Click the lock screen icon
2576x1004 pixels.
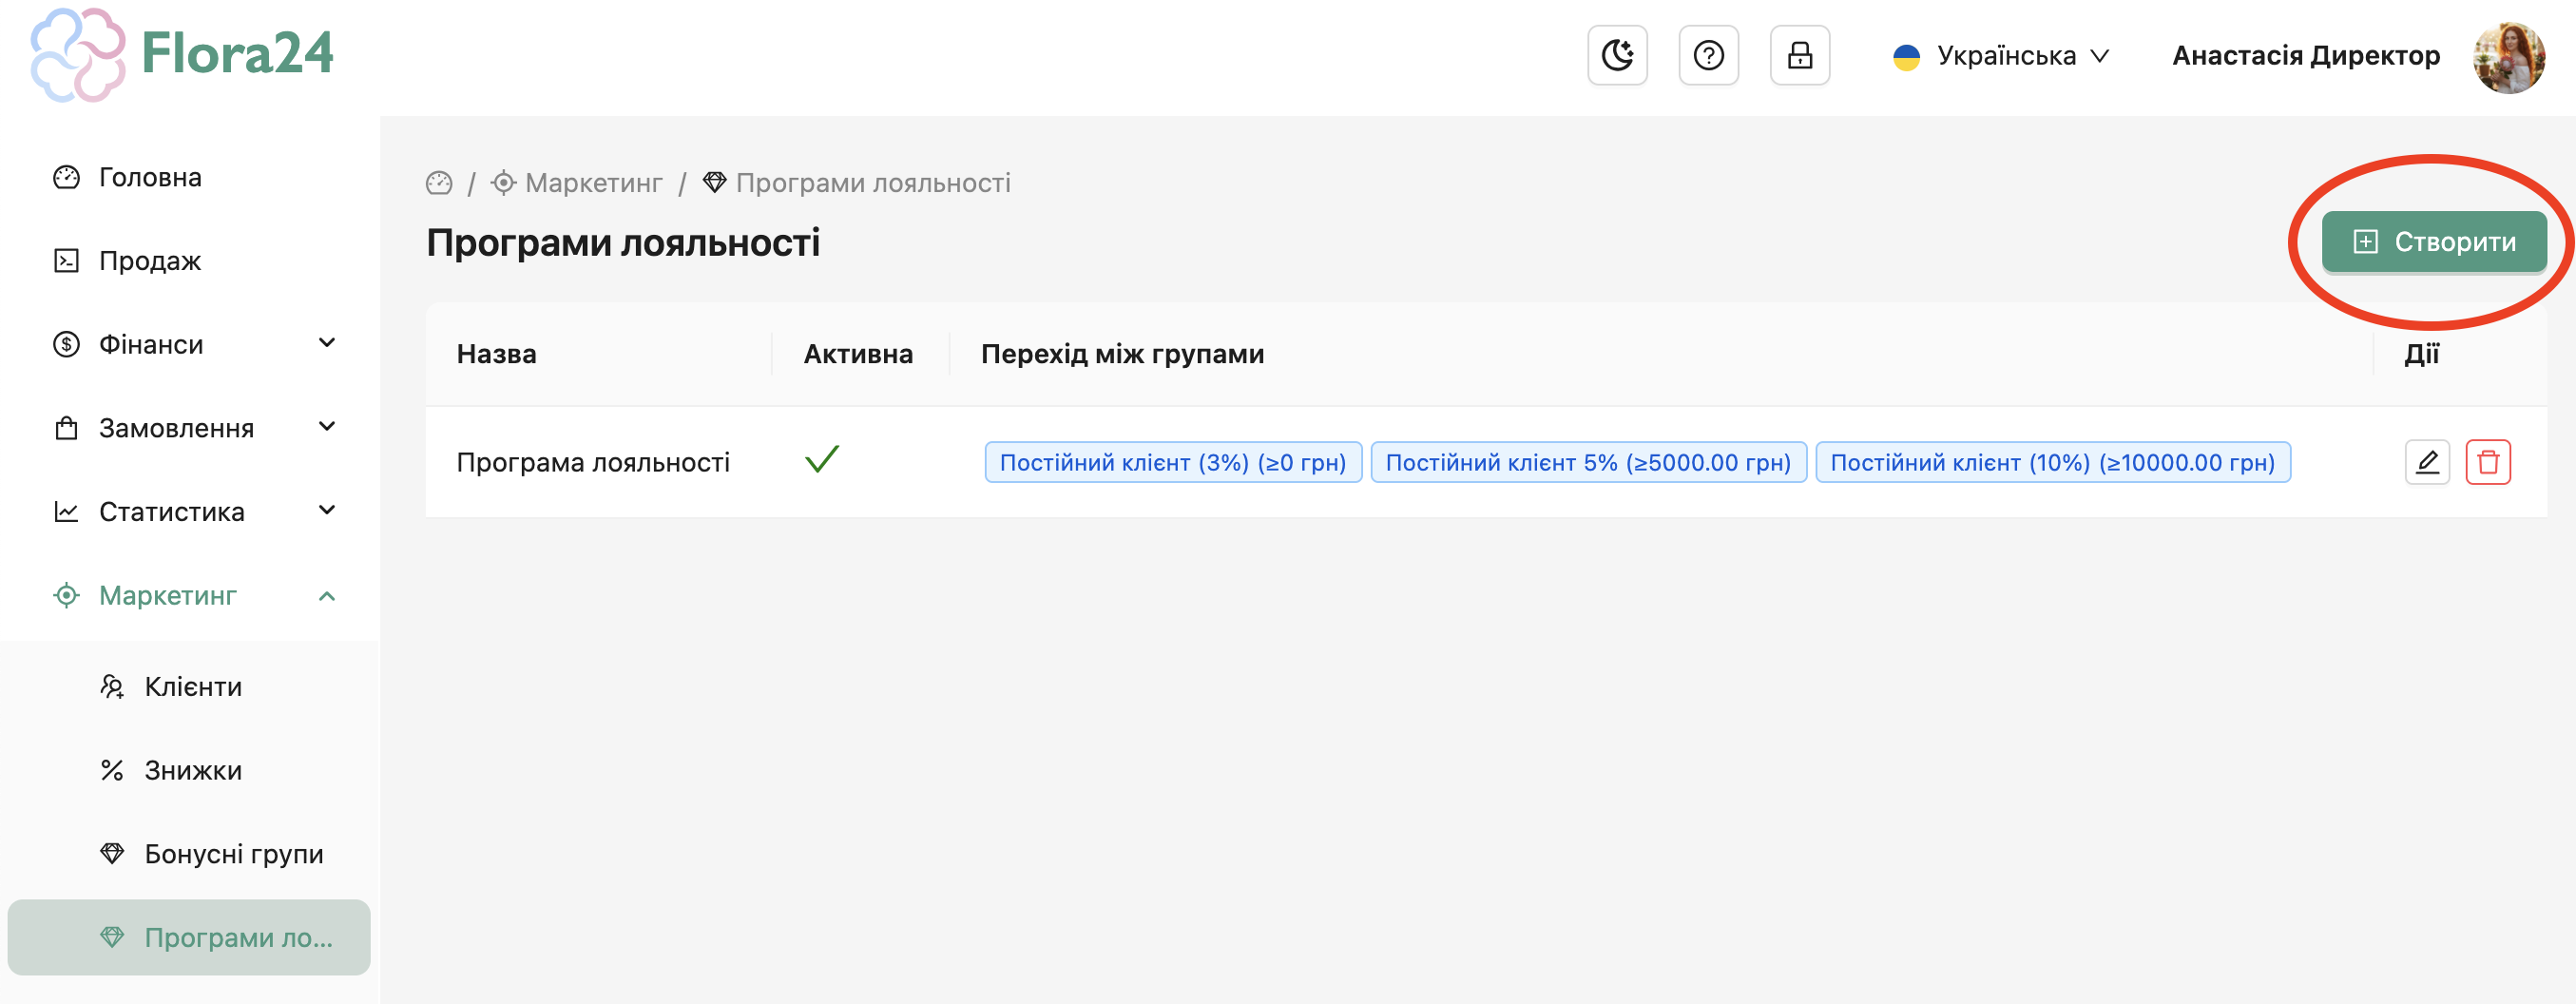pos(1799,55)
